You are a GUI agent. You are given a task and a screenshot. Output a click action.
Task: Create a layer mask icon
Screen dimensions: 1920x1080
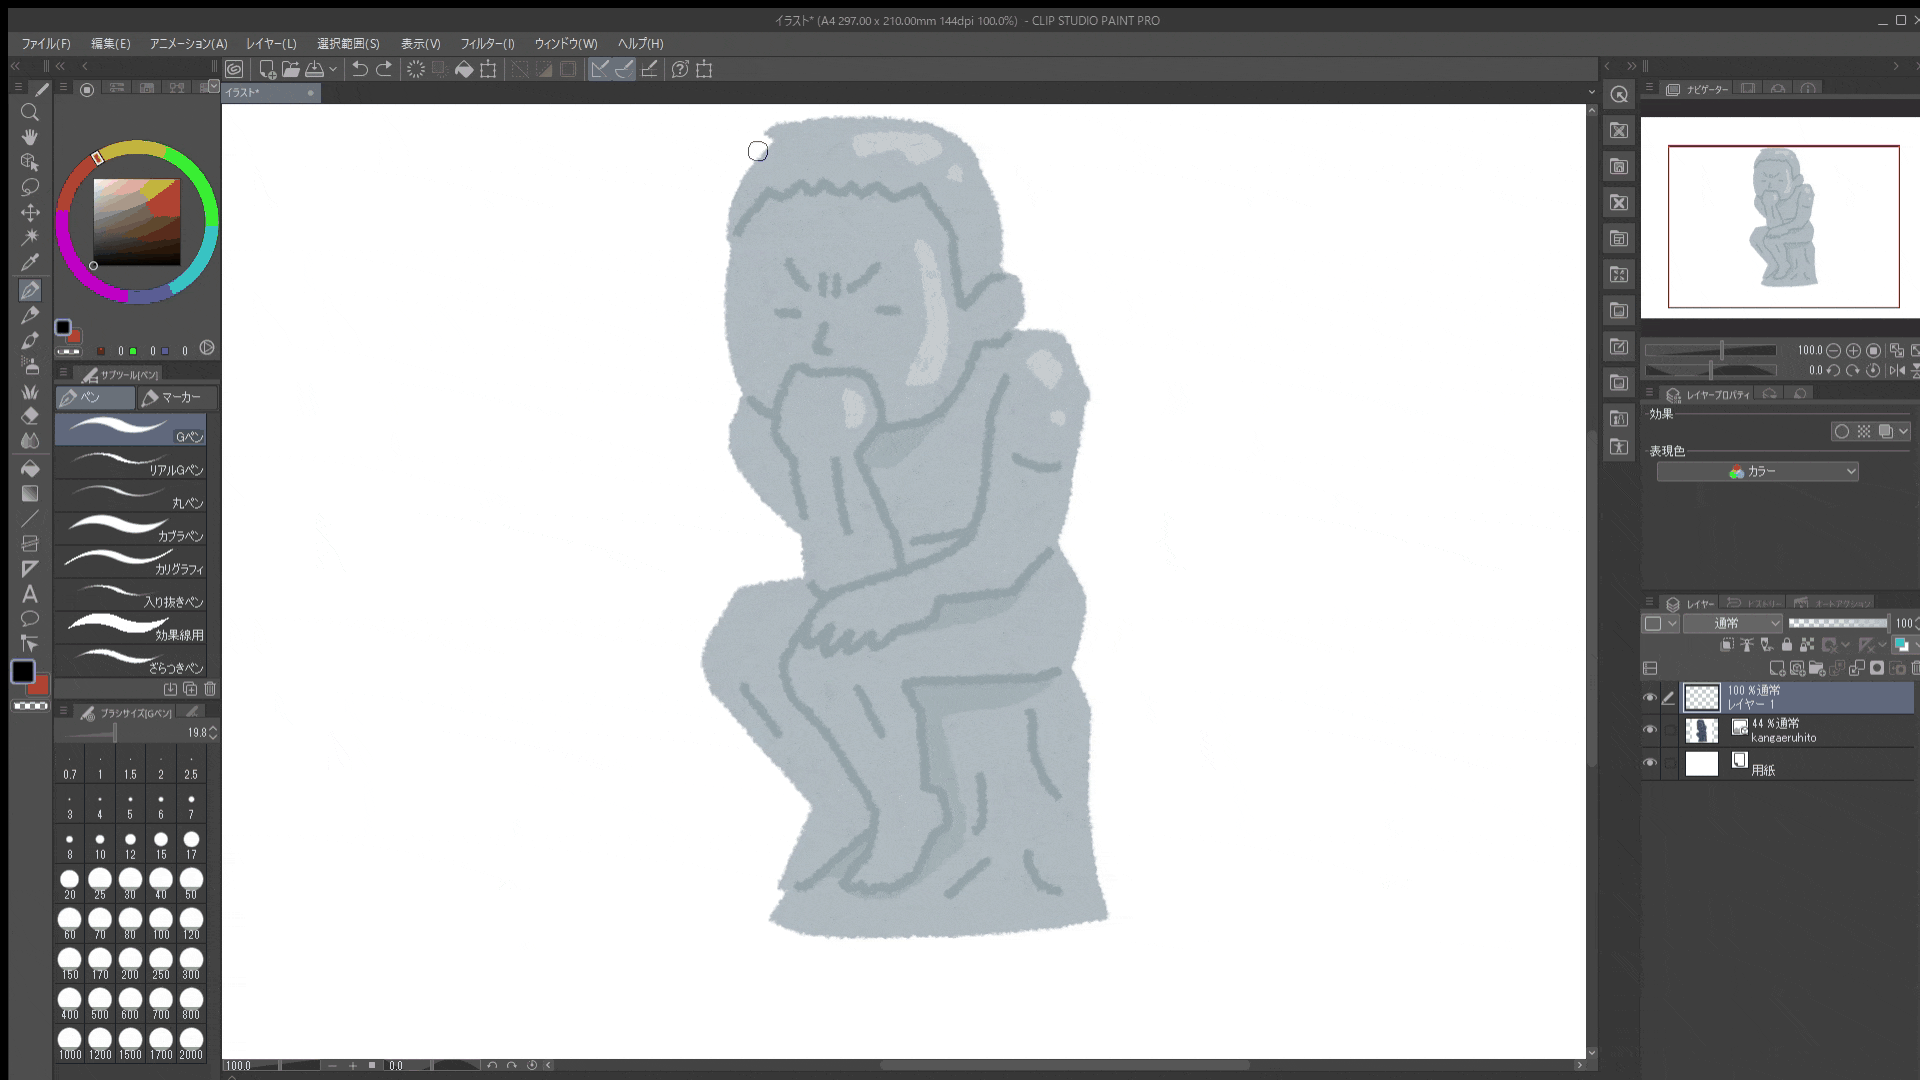(x=1877, y=668)
